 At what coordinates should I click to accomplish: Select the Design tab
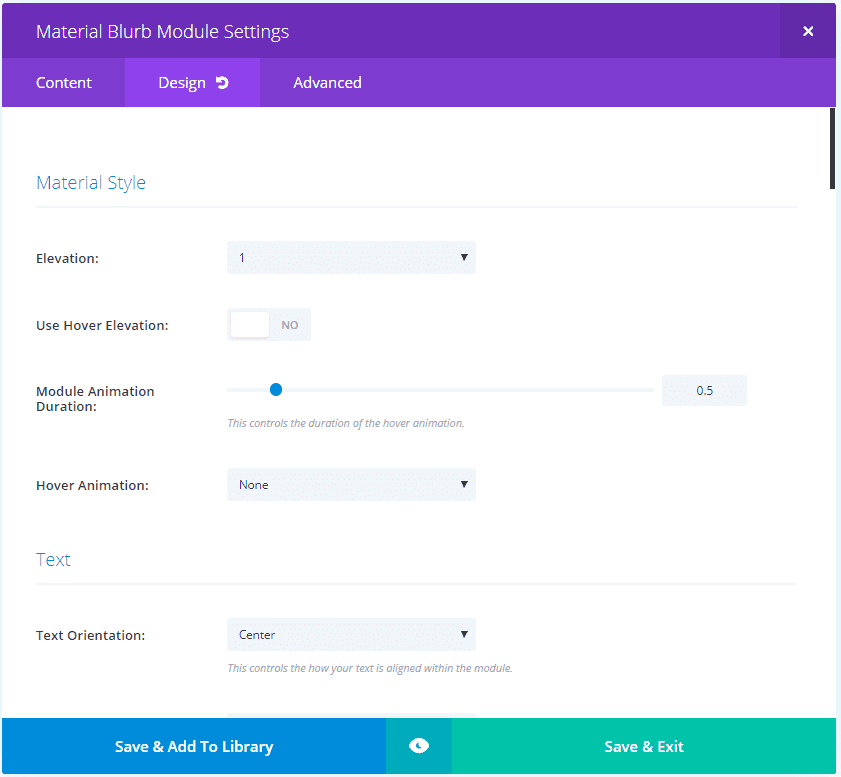(x=181, y=83)
